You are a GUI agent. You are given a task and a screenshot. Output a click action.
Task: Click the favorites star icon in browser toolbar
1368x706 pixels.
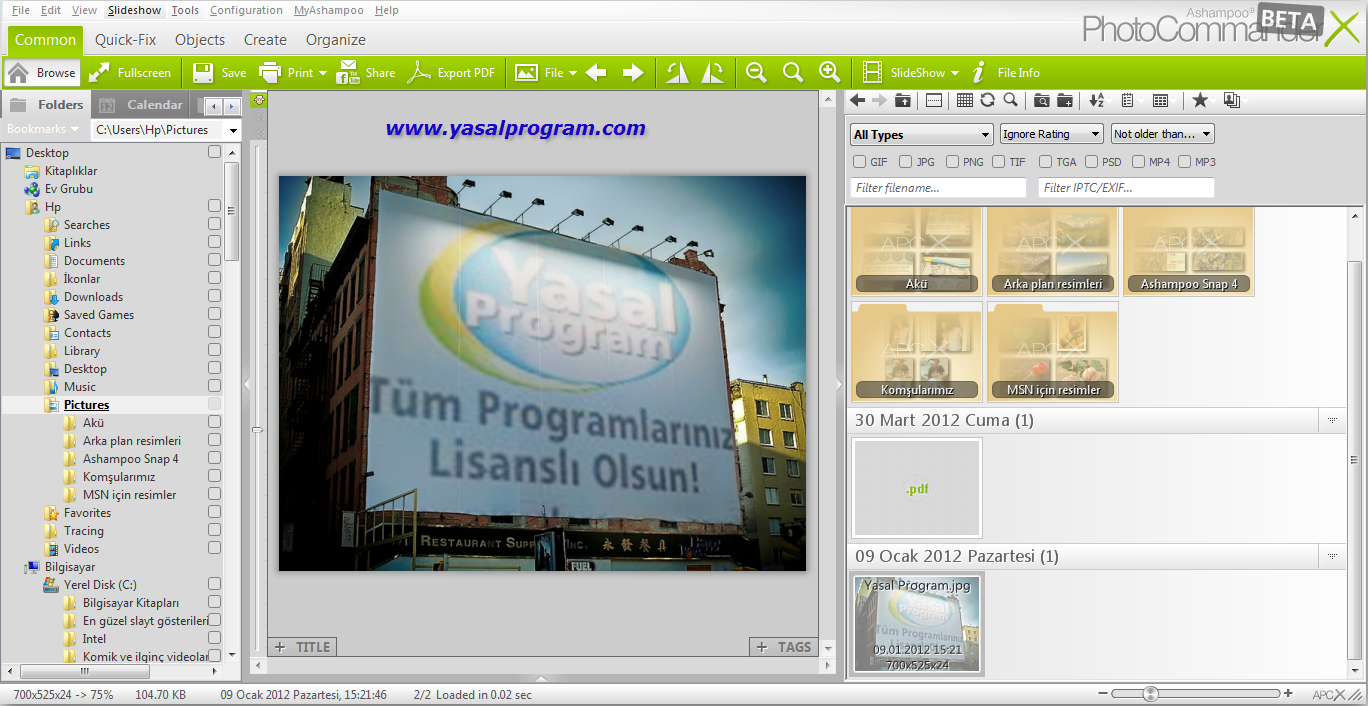point(1200,100)
